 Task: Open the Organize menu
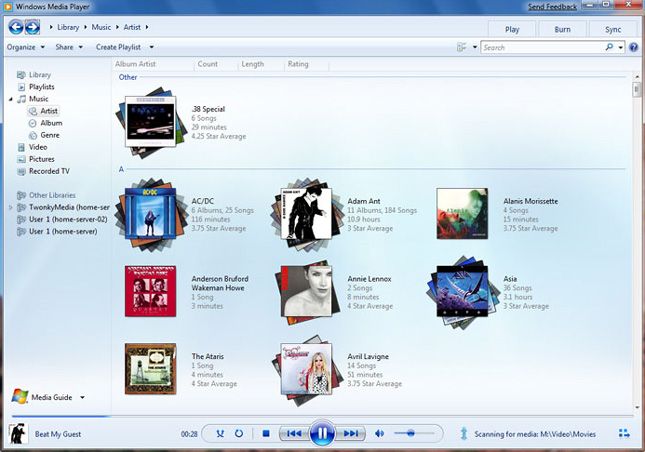(26, 47)
